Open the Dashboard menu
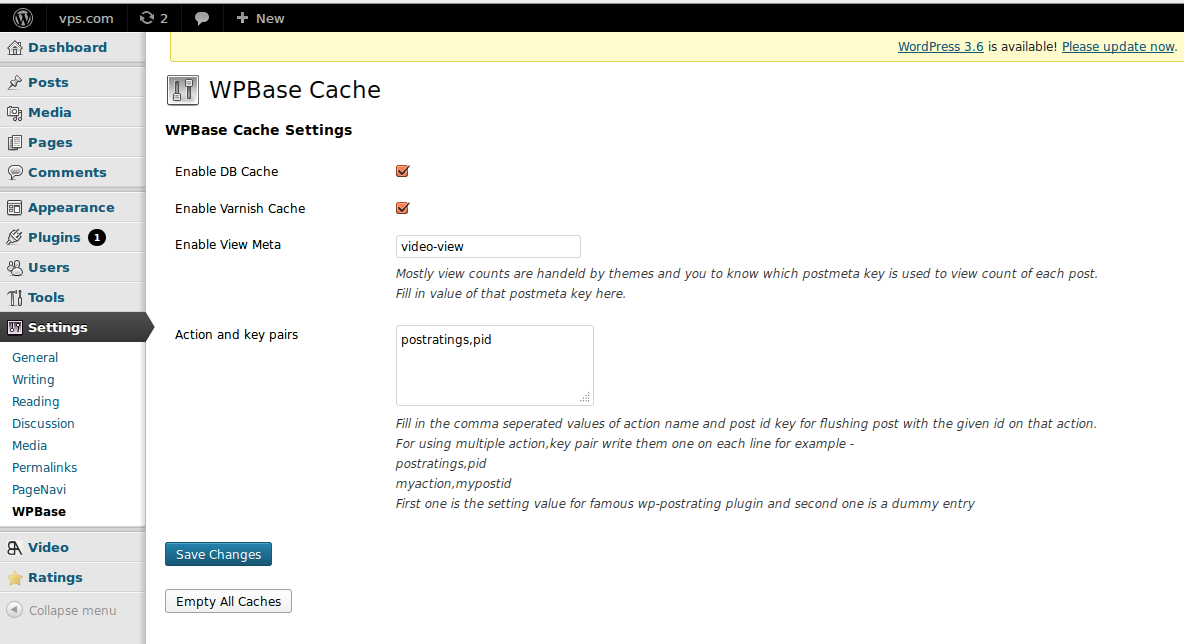 [x=67, y=48]
